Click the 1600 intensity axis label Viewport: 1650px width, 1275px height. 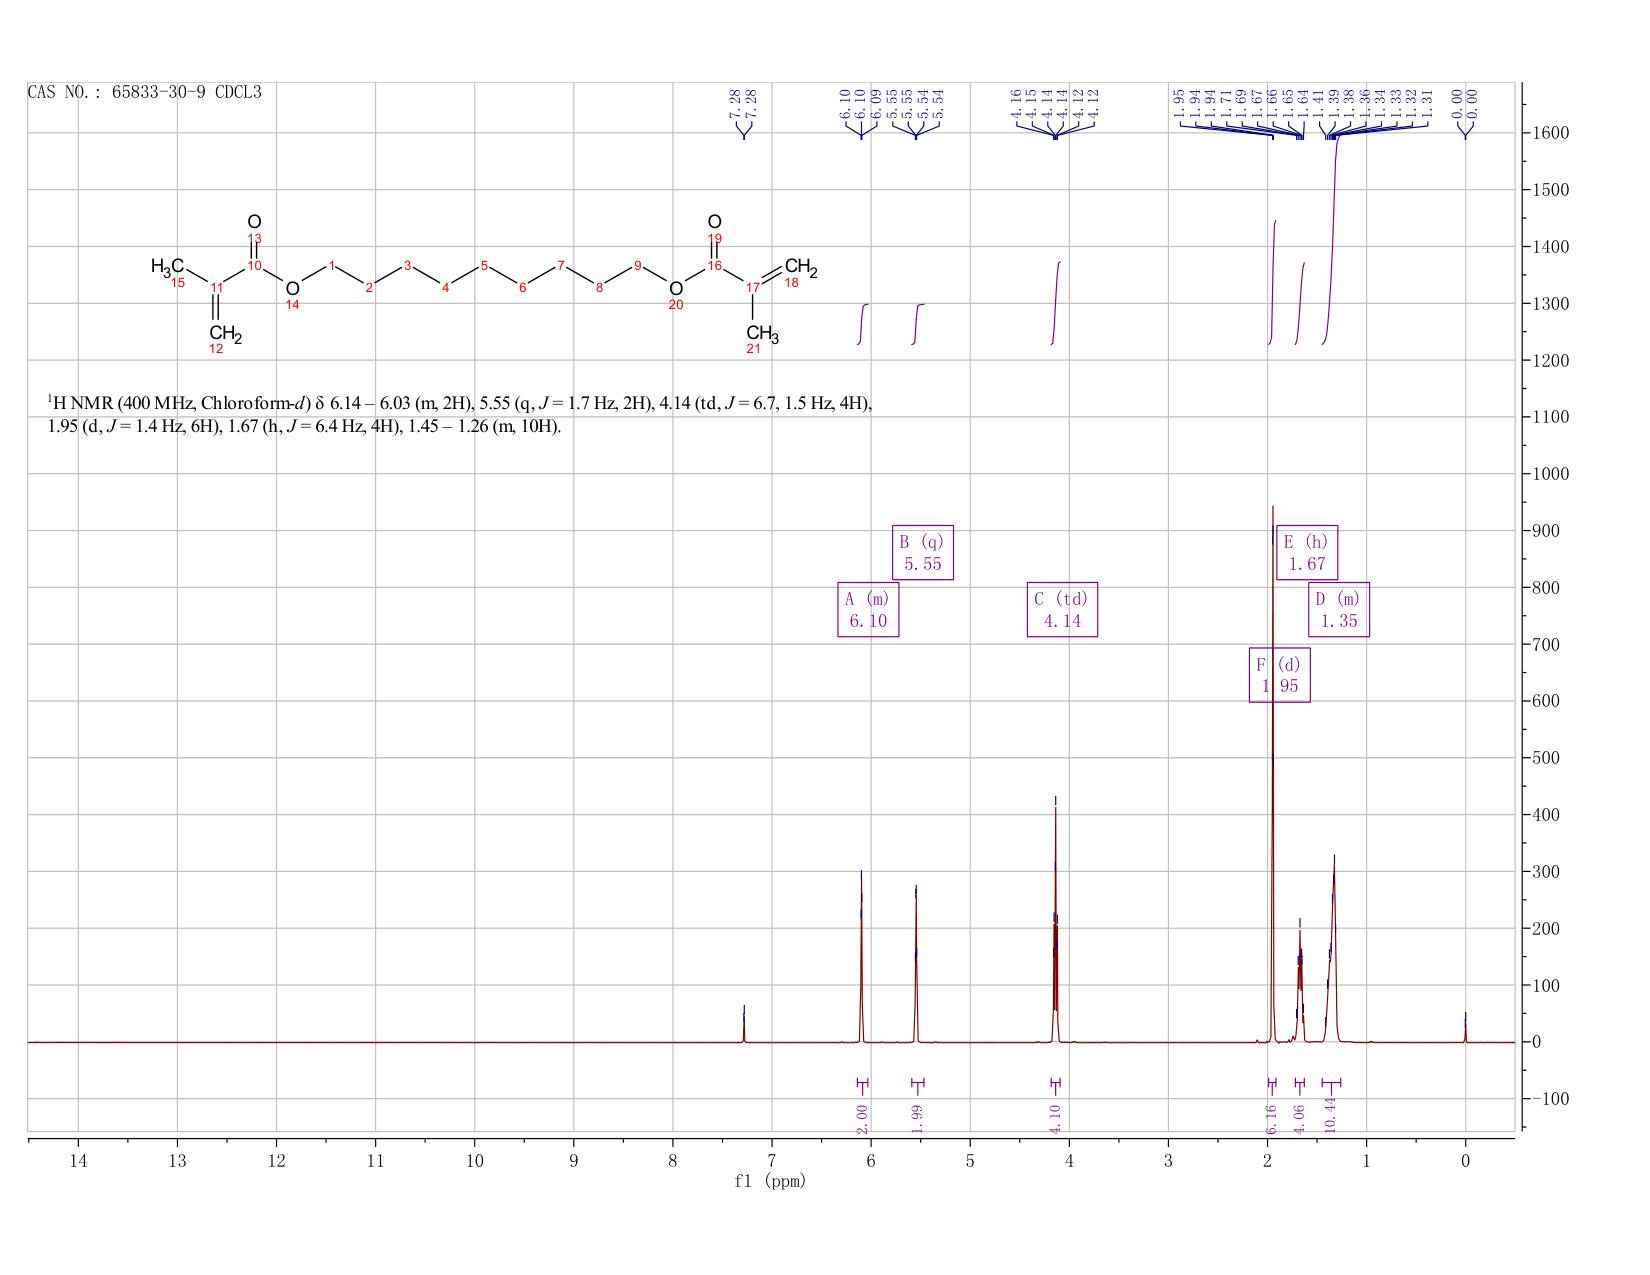click(x=1548, y=133)
